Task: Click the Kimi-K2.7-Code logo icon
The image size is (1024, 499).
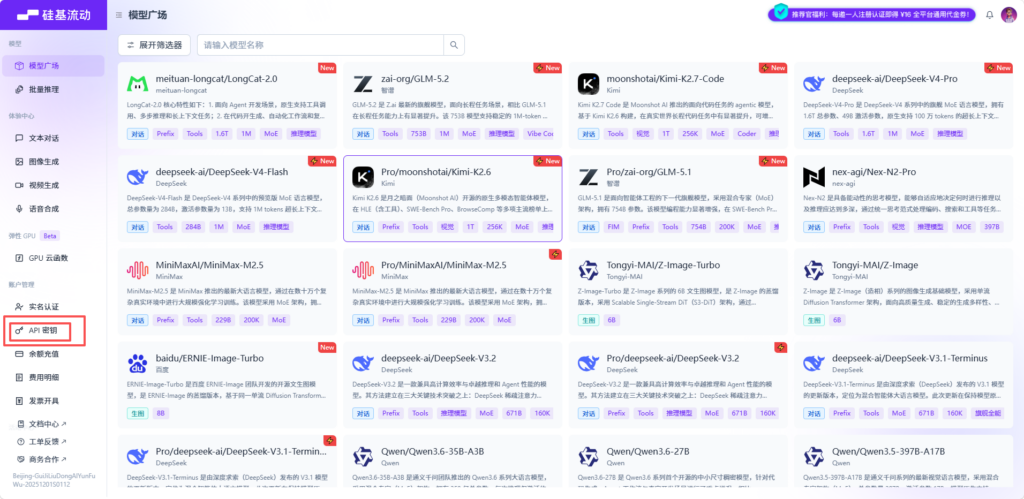Action: (x=588, y=84)
